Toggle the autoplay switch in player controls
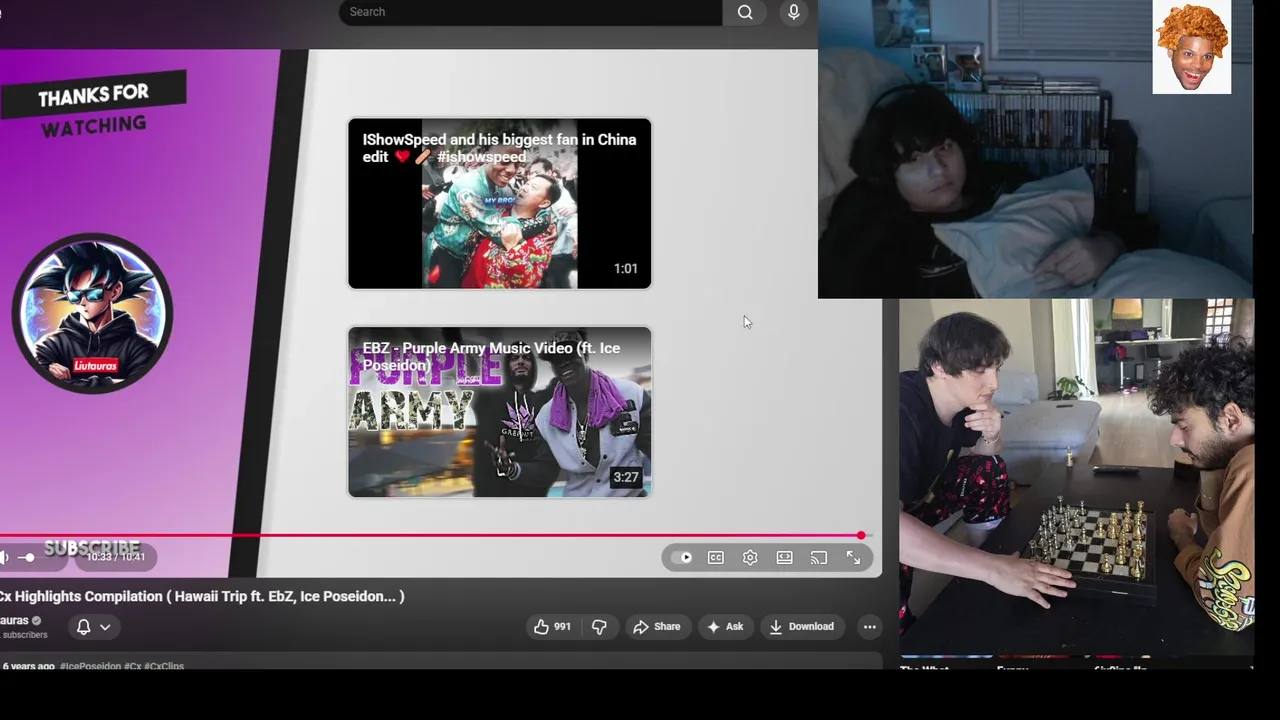1280x720 pixels. click(682, 558)
